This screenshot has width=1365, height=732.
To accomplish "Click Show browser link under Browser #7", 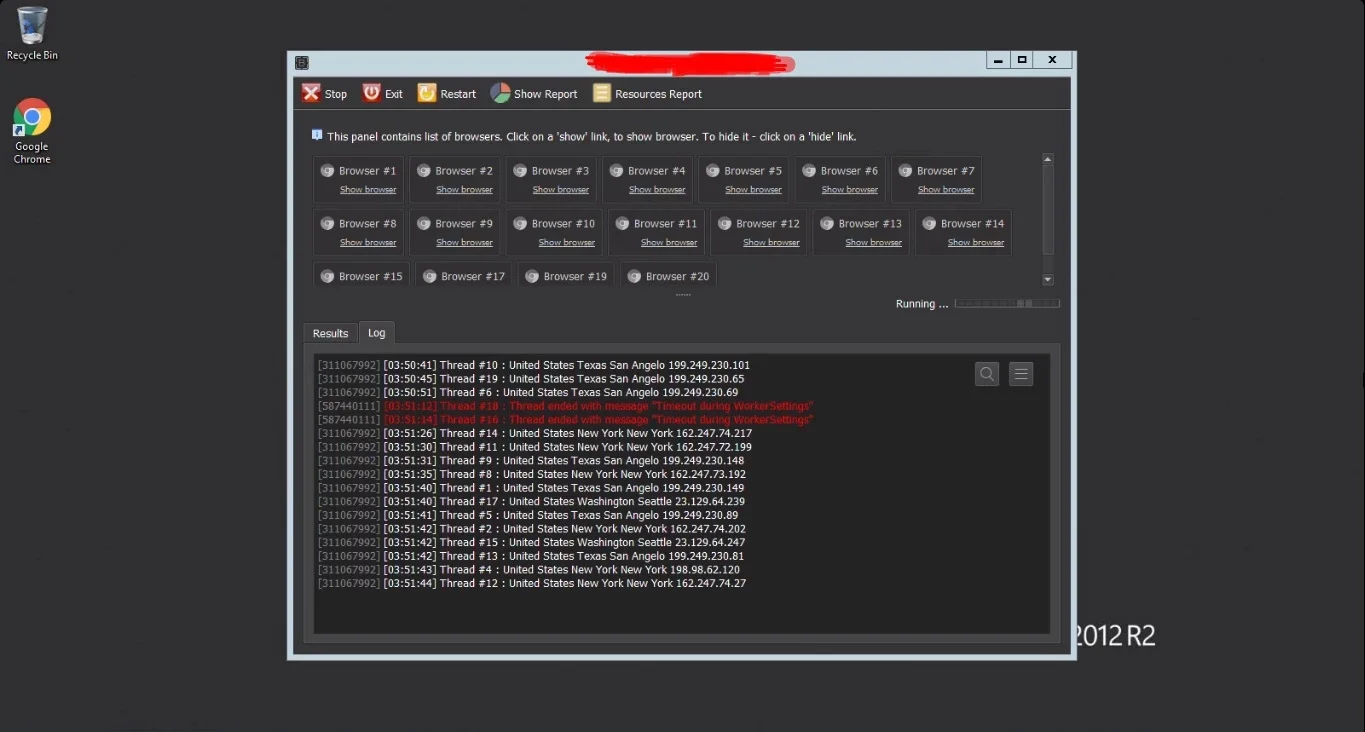I will 946,190.
